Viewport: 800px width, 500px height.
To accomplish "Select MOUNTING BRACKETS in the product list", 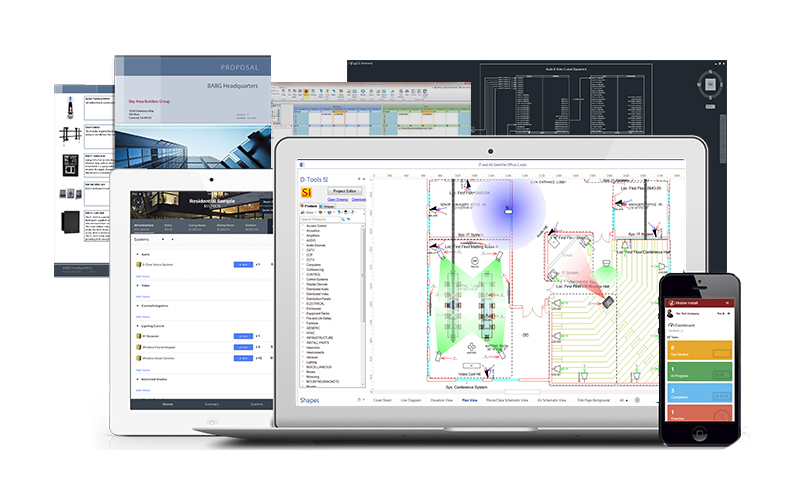I will (x=322, y=381).
